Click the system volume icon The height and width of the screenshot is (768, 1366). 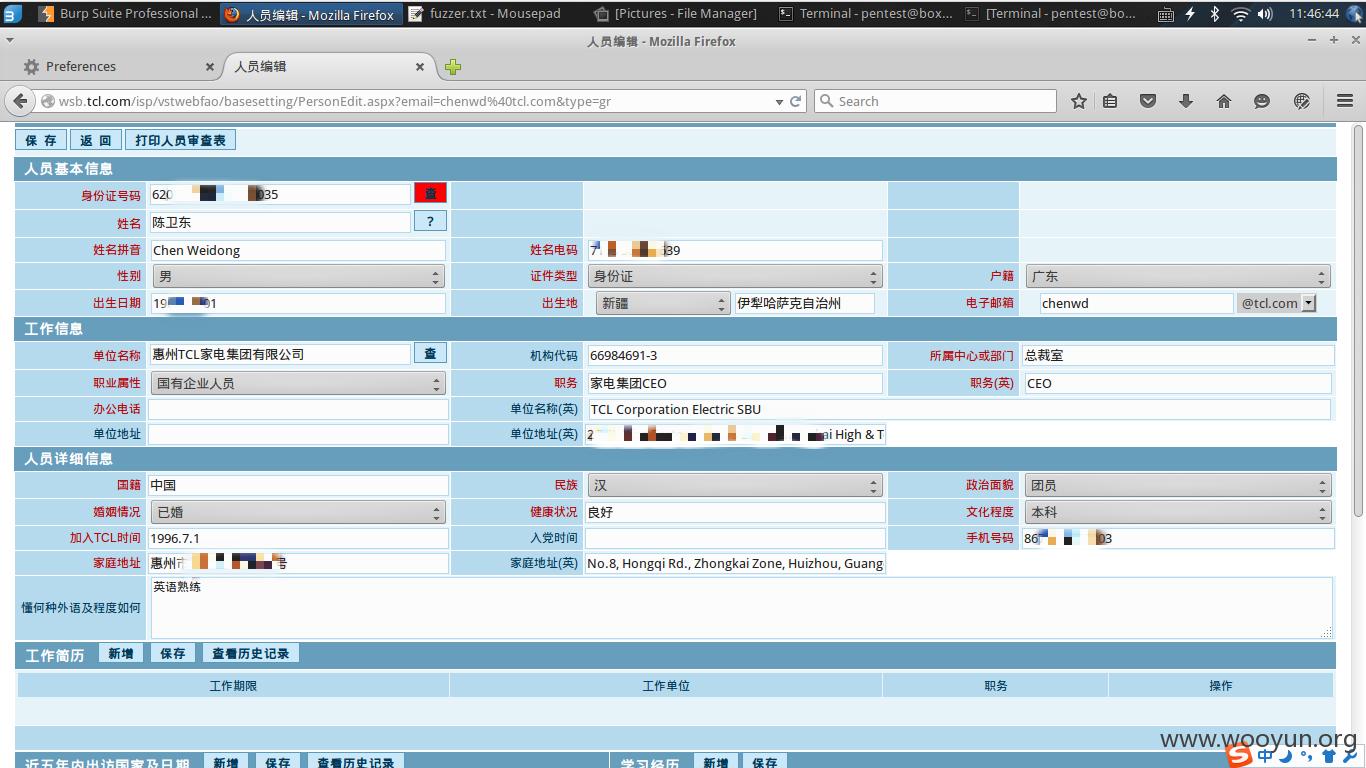click(x=1265, y=14)
